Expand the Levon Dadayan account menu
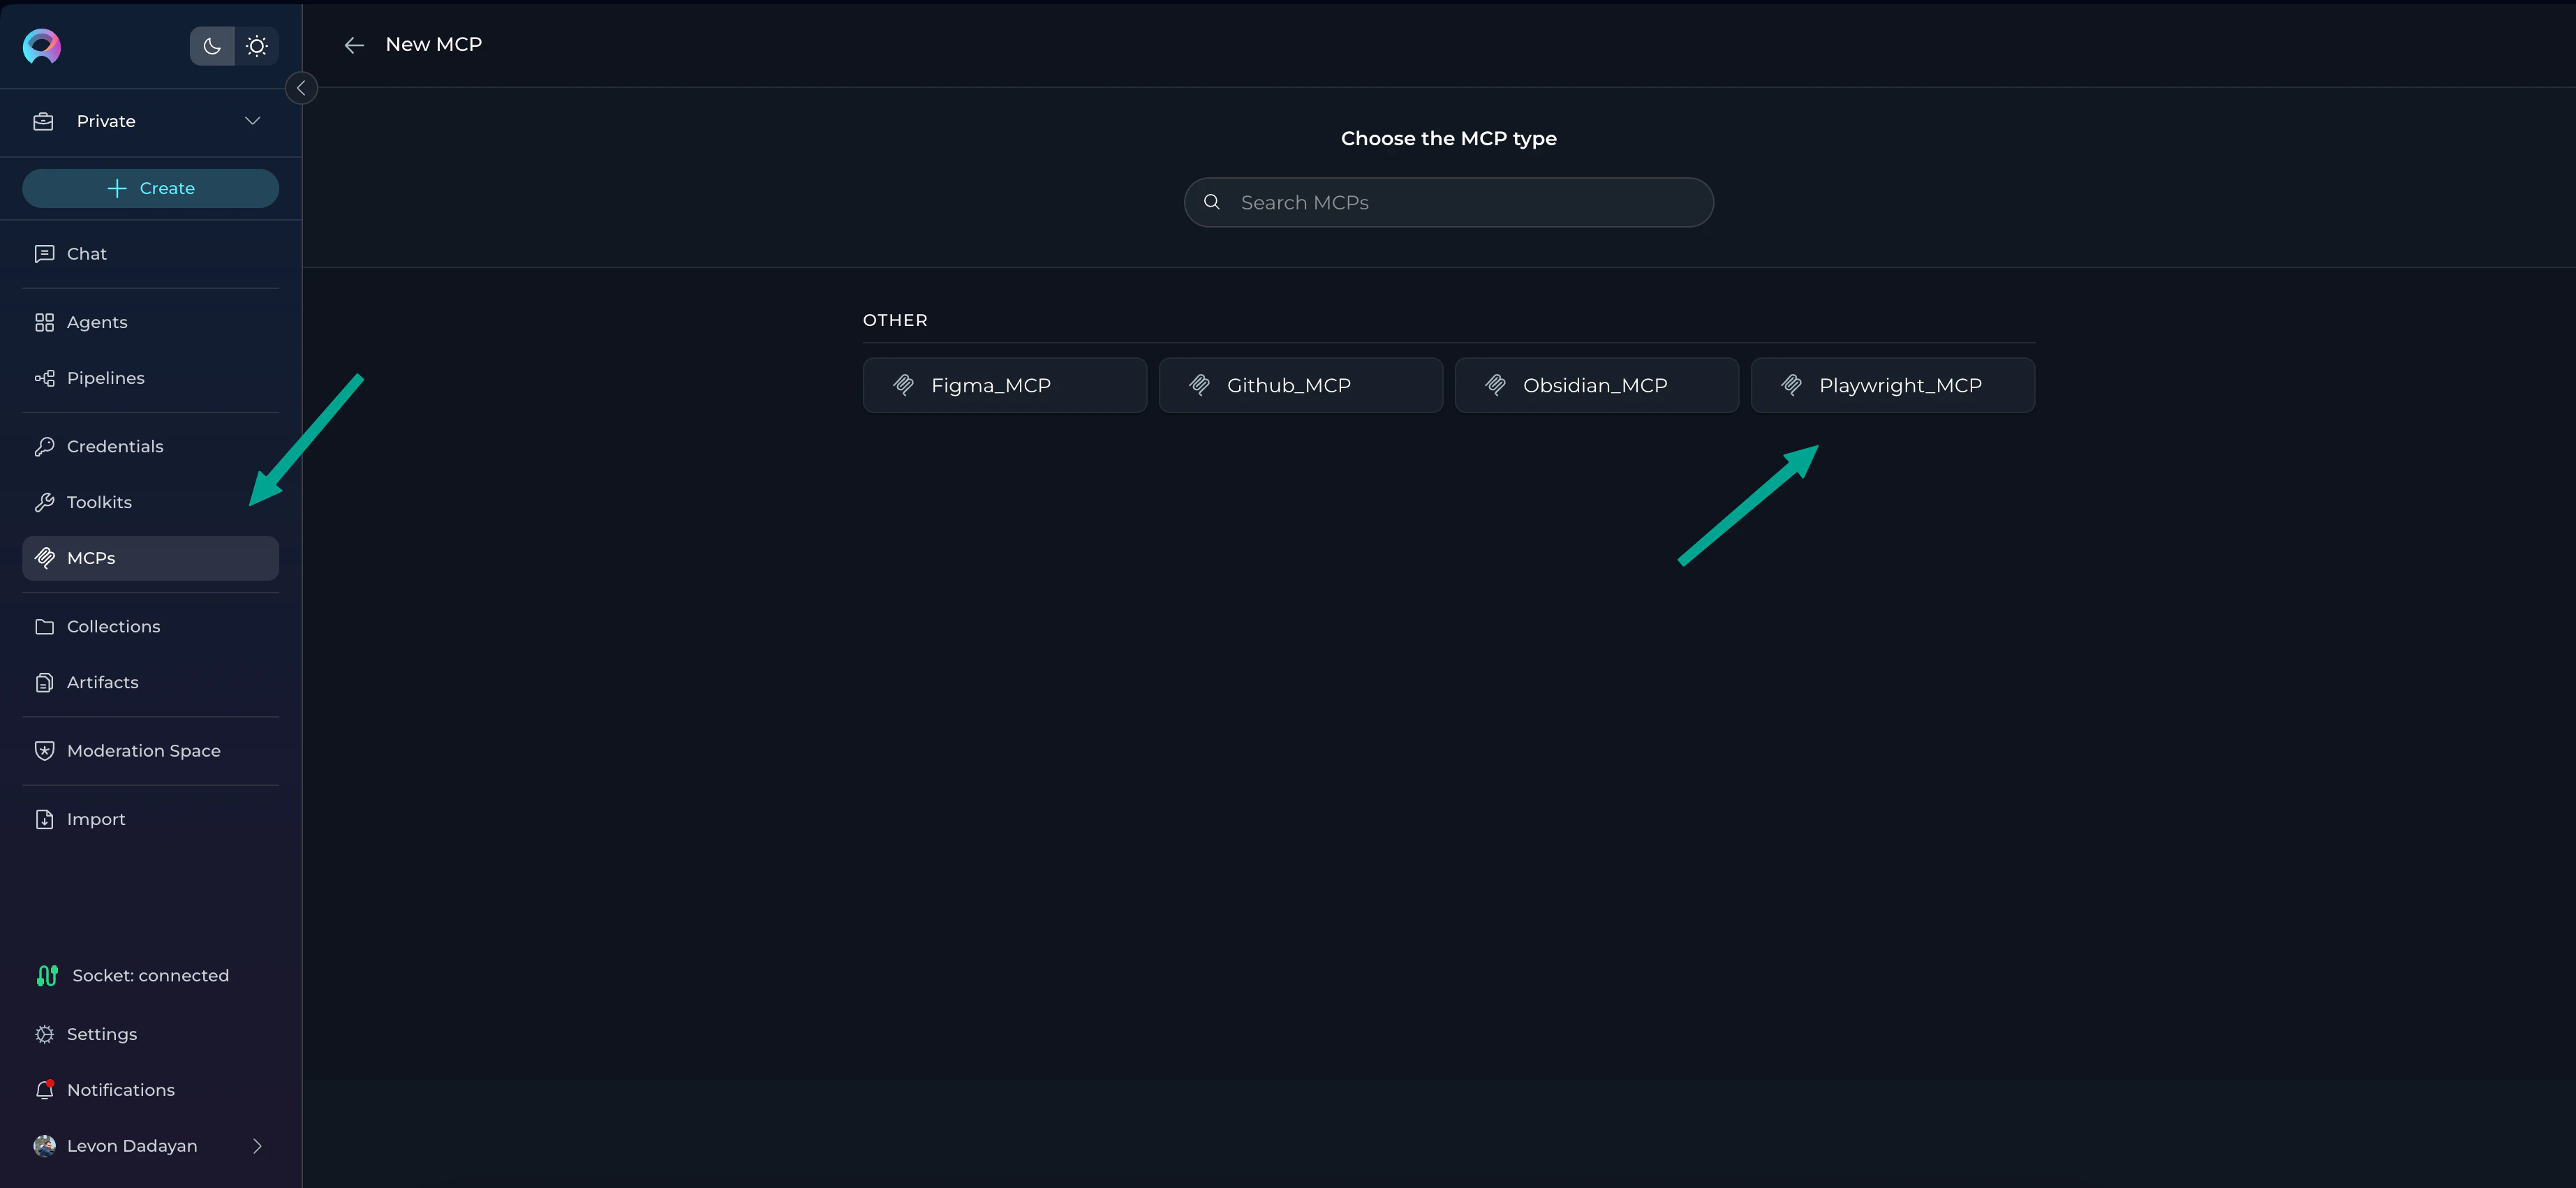2576x1188 pixels. point(150,1146)
